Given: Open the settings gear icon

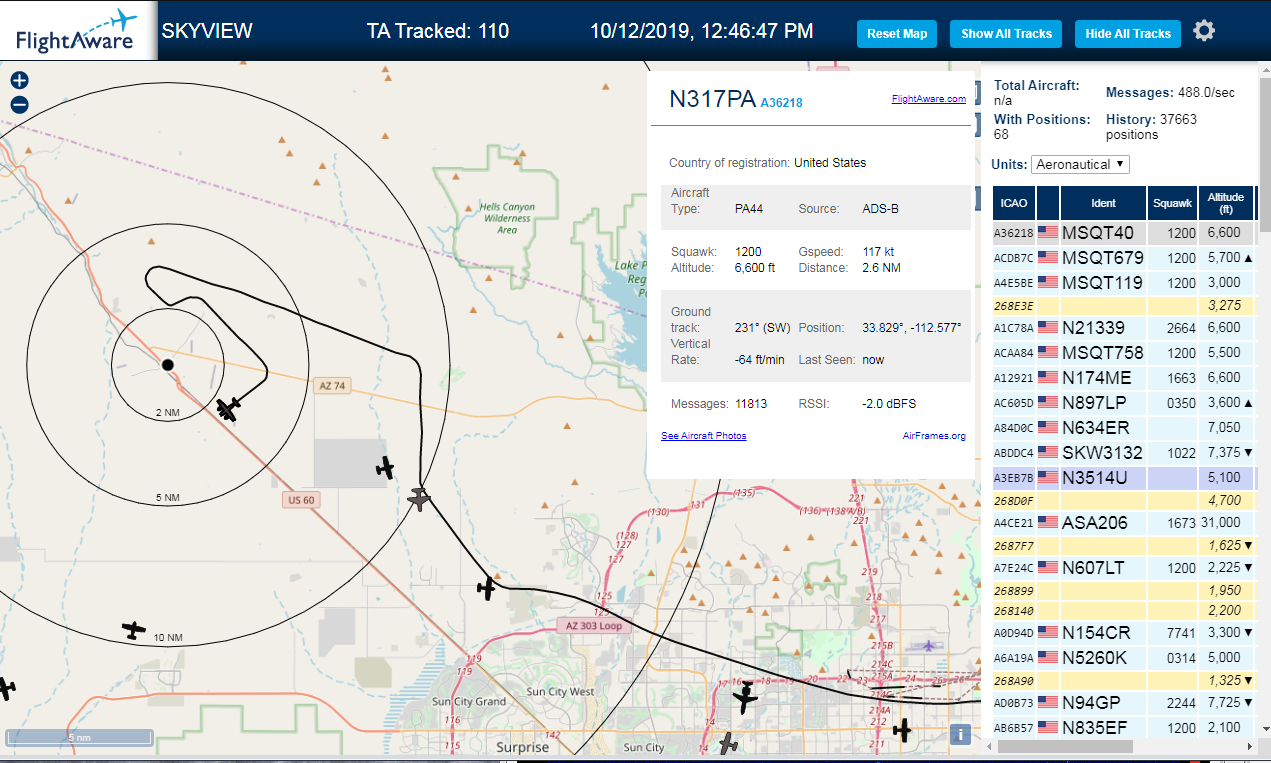Looking at the screenshot, I should pos(1204,31).
